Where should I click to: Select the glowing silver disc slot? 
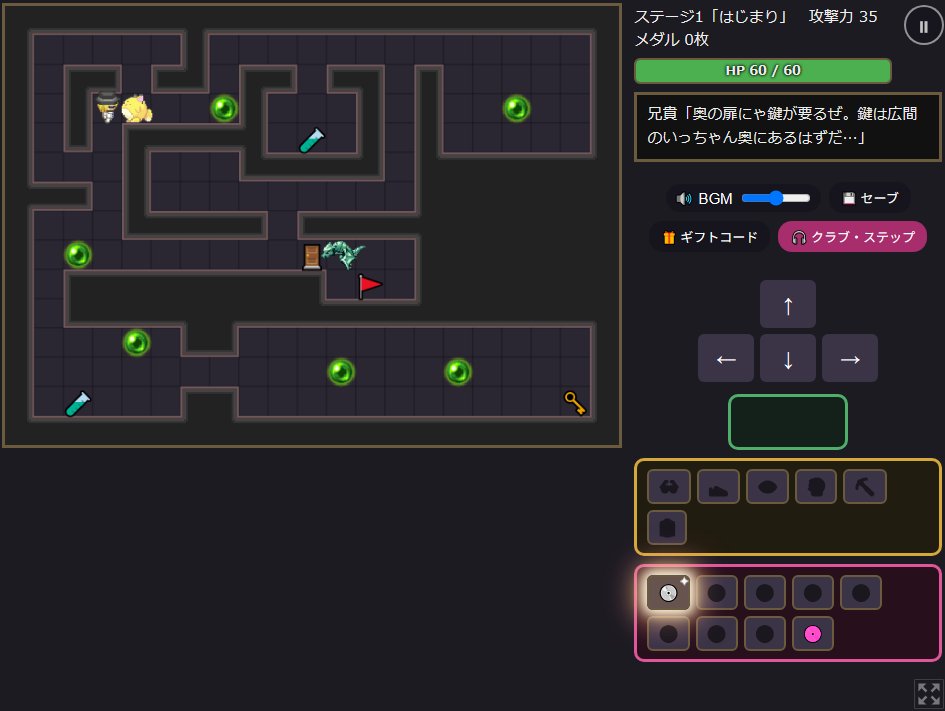point(668,592)
